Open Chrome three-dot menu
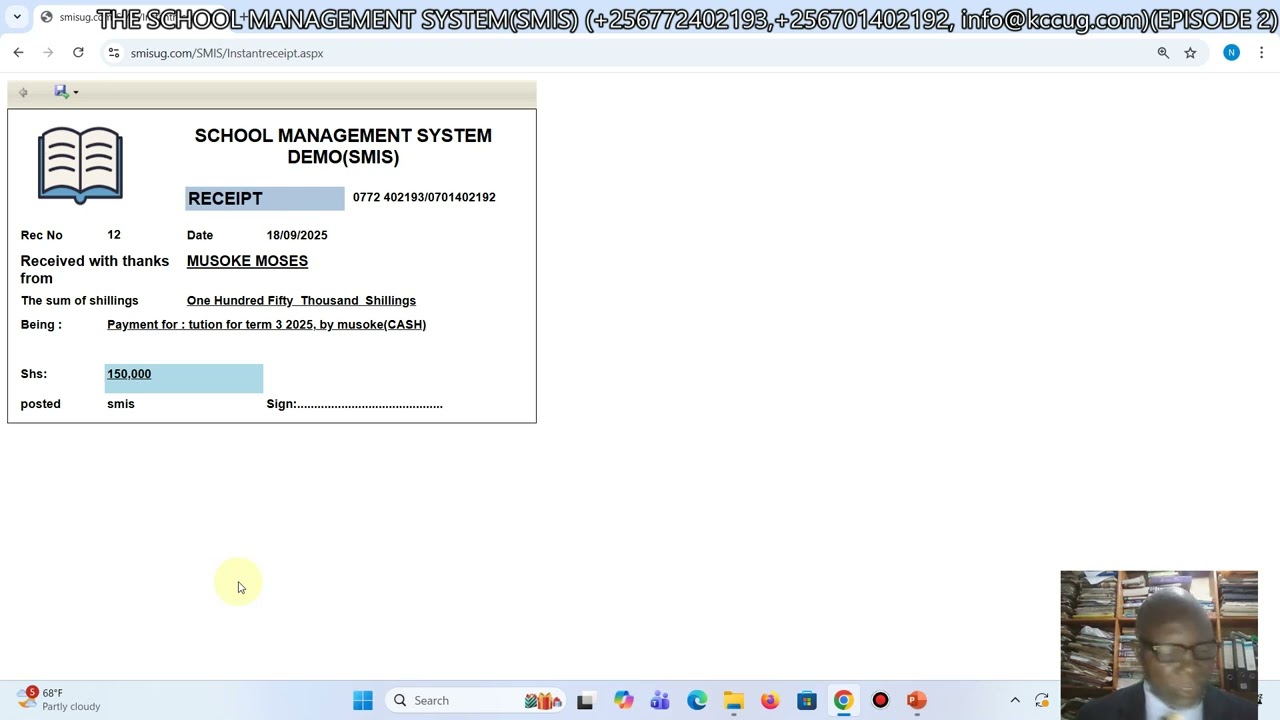Screen dimensions: 1280x720 (x=1261, y=53)
